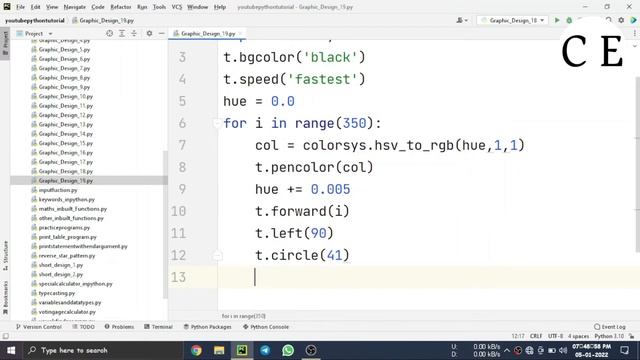This screenshot has width=640, height=360.
Task: Click the volume icon in system tray
Action: pyautogui.click(x=563, y=350)
